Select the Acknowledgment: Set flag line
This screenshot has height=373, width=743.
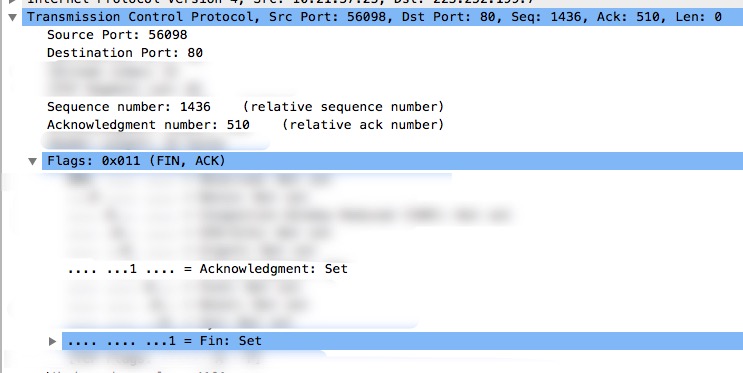click(208, 269)
